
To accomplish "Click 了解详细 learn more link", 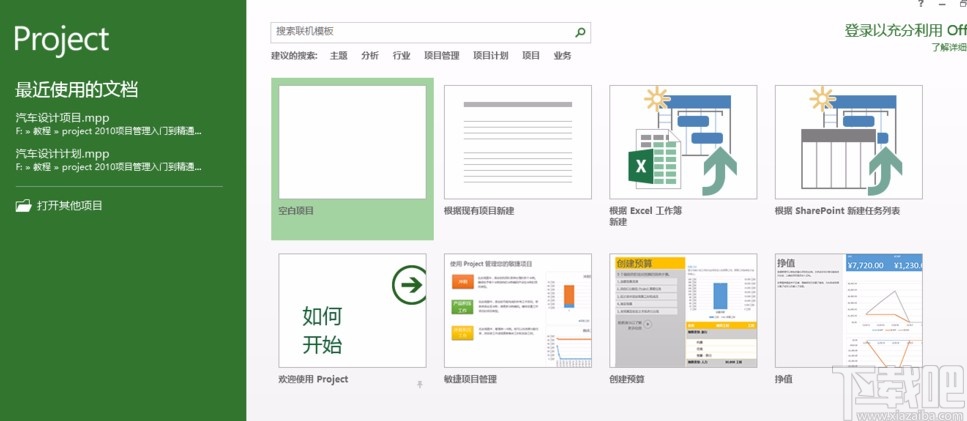I will click(x=949, y=47).
